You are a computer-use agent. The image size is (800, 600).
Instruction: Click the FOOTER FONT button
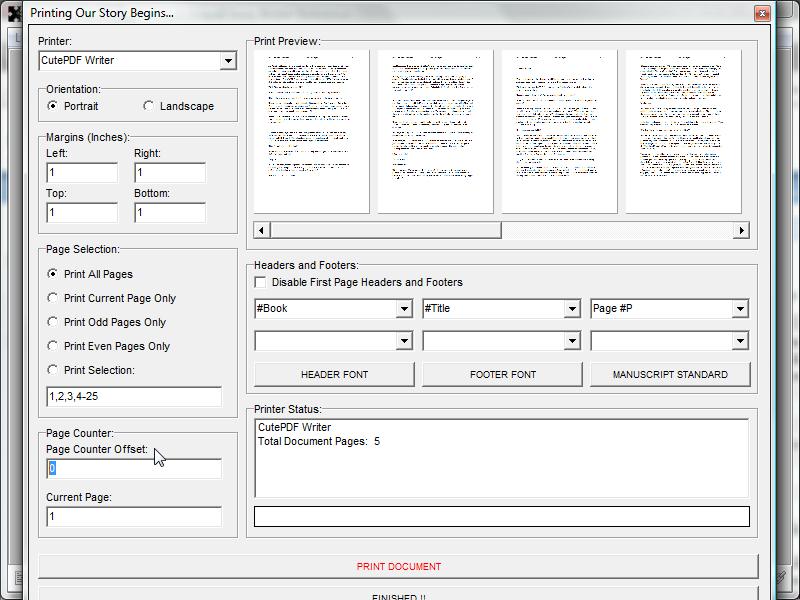502,374
